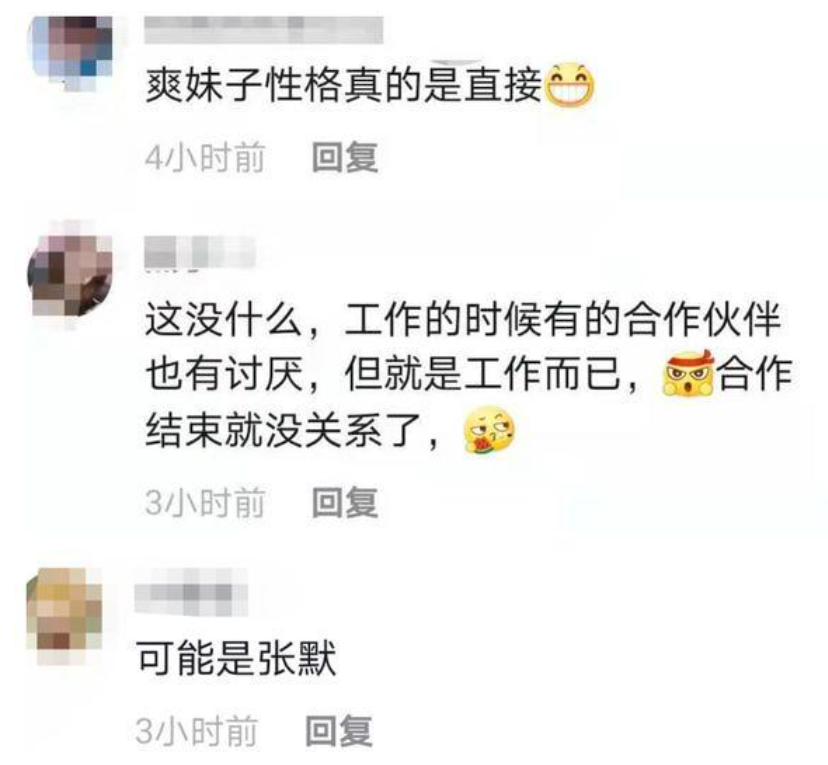Click 回复 under the 爽妹子性格真的是直接 comment
The image size is (828, 765).
coord(345,157)
